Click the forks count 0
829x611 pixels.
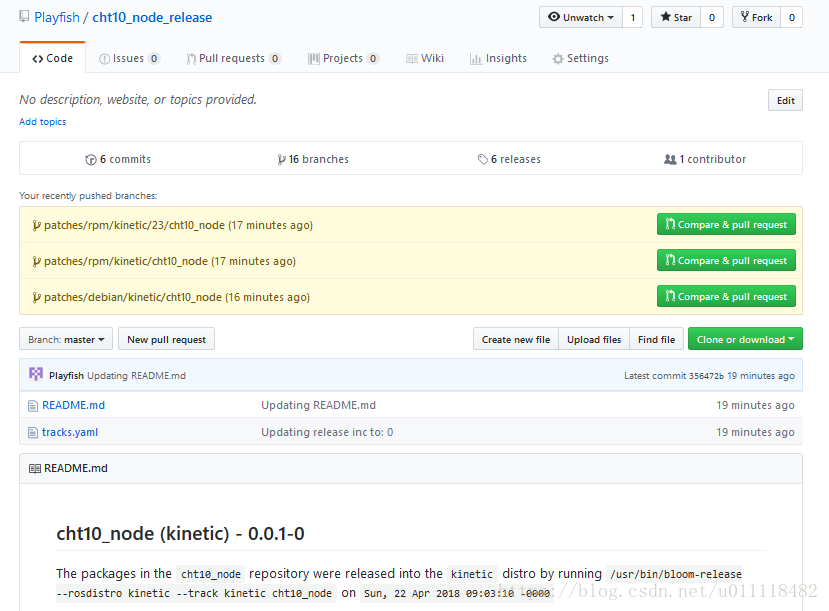click(791, 17)
